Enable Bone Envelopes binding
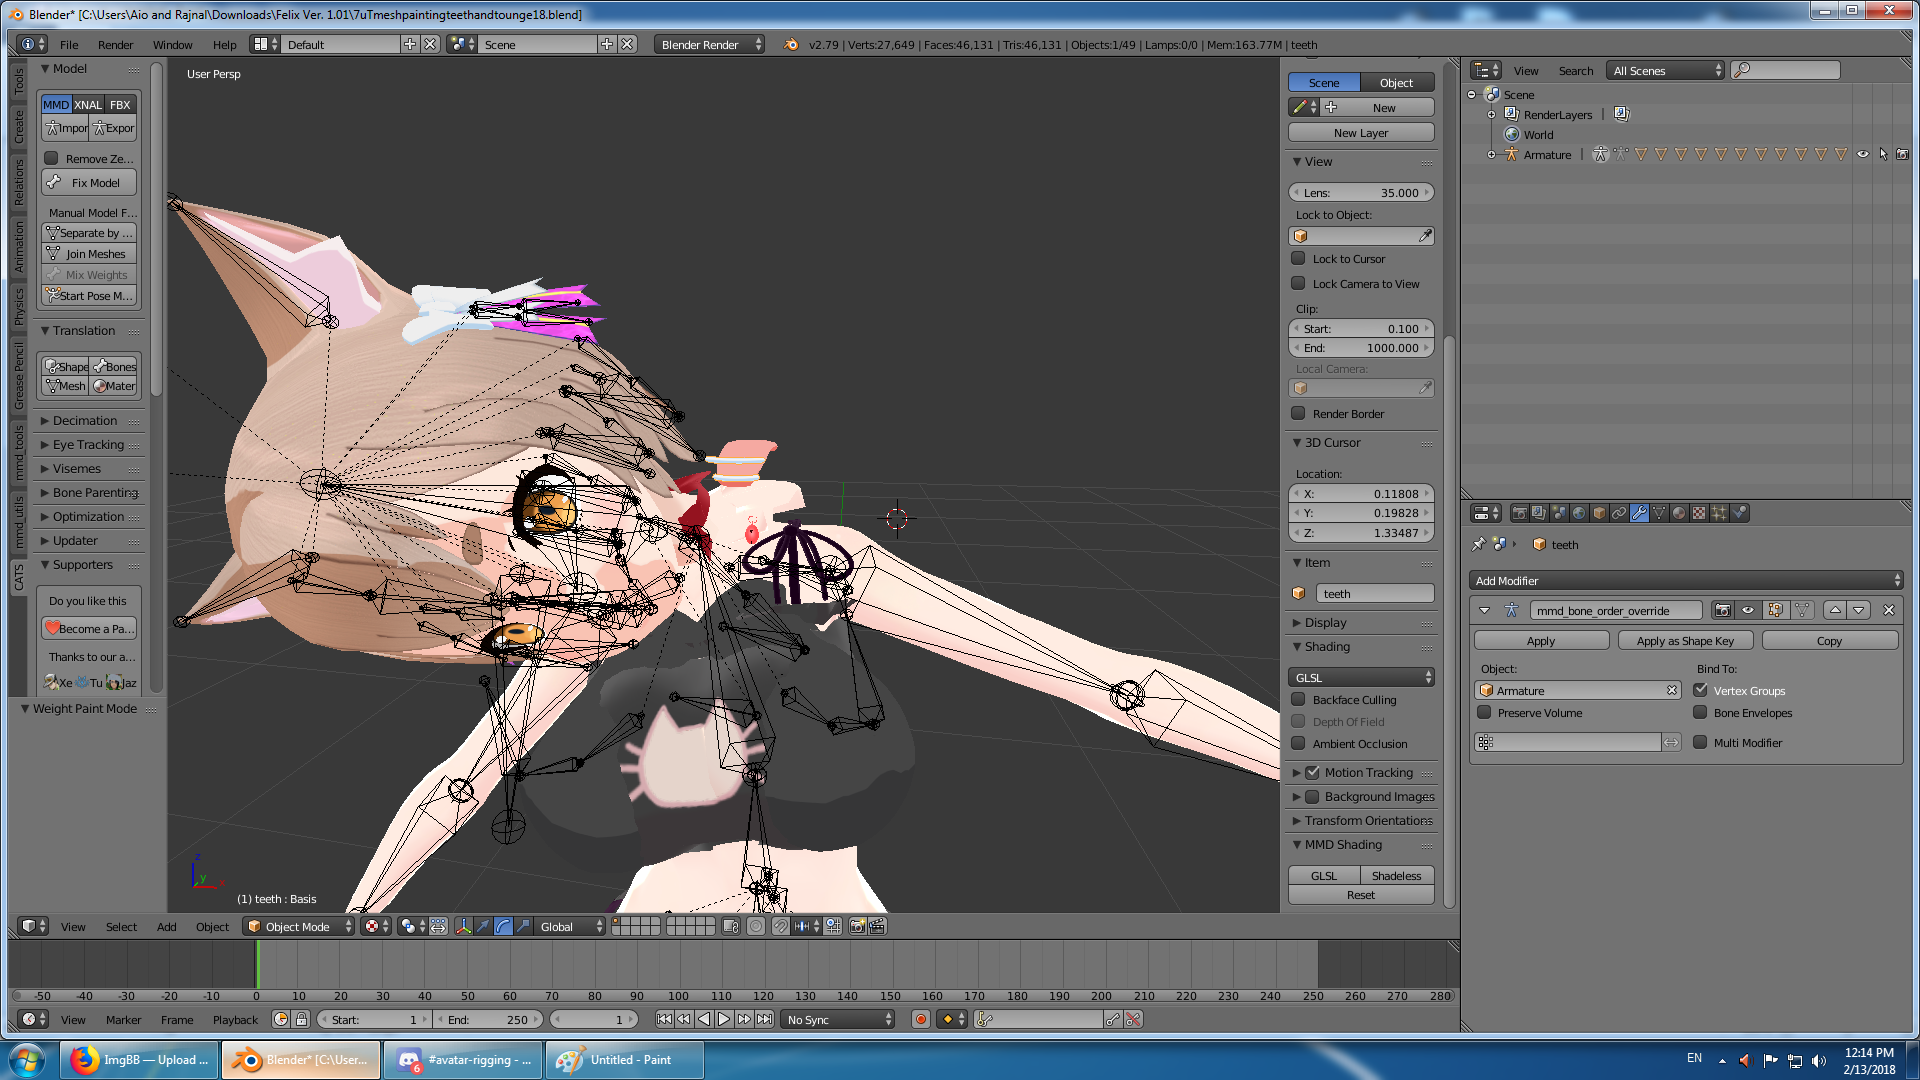Screen dimensions: 1920x1080 (1700, 712)
